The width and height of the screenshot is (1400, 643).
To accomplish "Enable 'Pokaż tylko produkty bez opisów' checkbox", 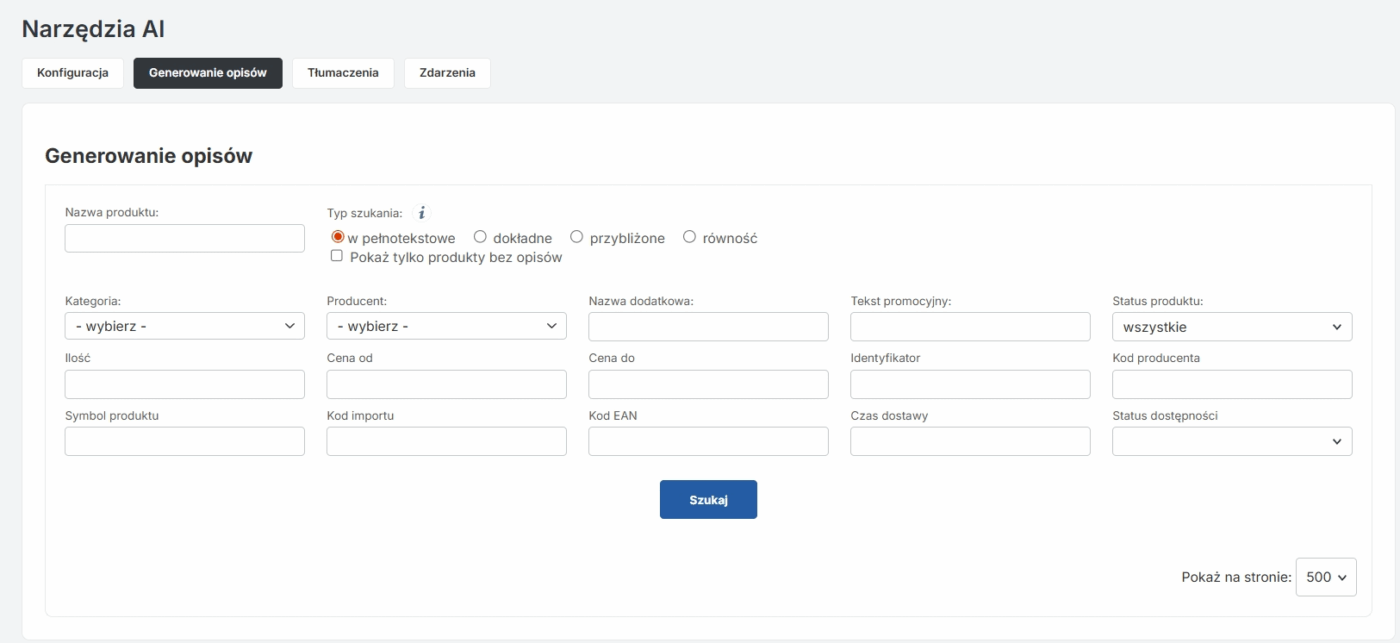I will click(337, 257).
